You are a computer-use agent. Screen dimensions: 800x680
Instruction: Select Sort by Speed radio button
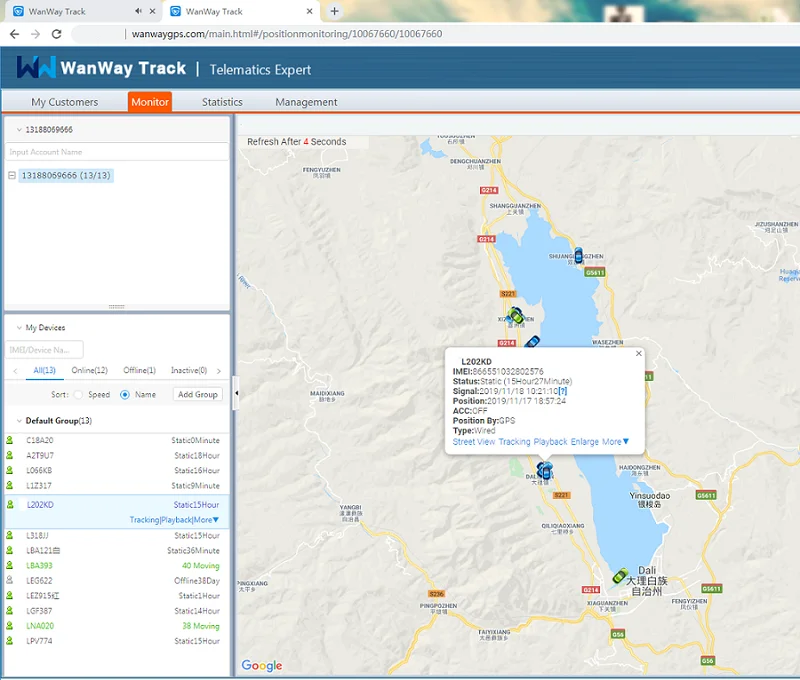[78, 394]
